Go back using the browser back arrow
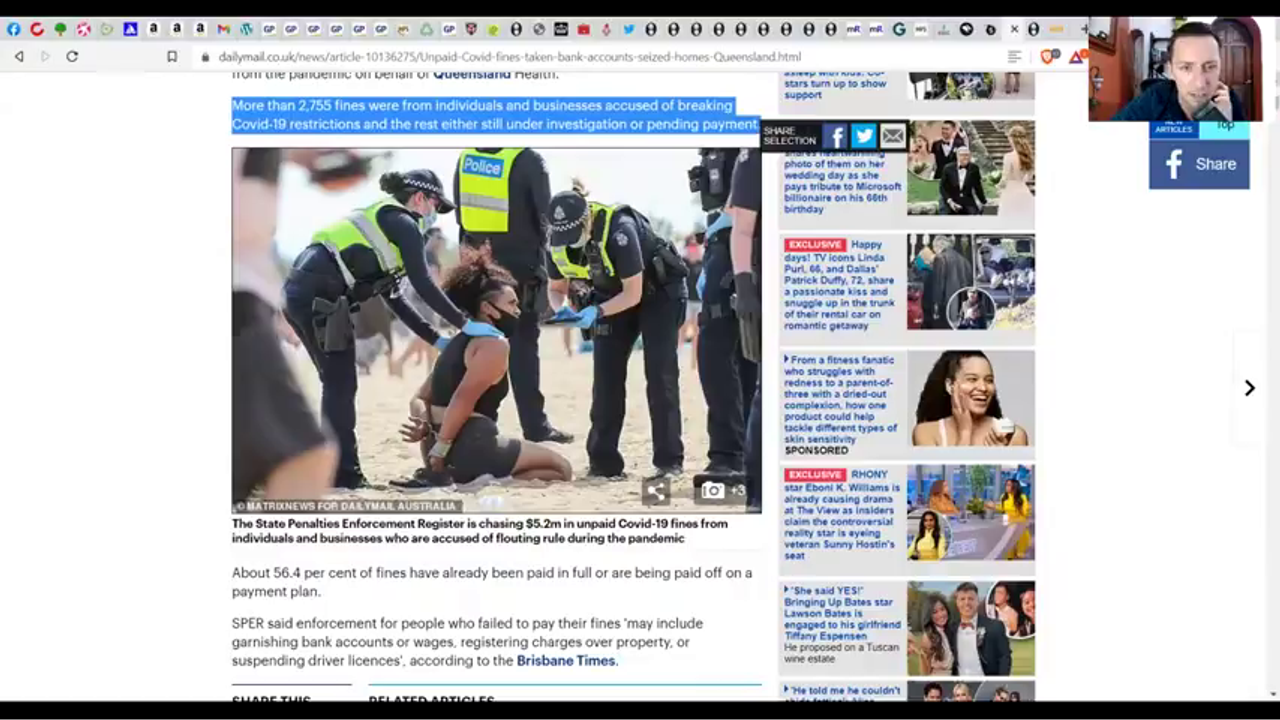Image resolution: width=1280 pixels, height=720 pixels. point(19,57)
